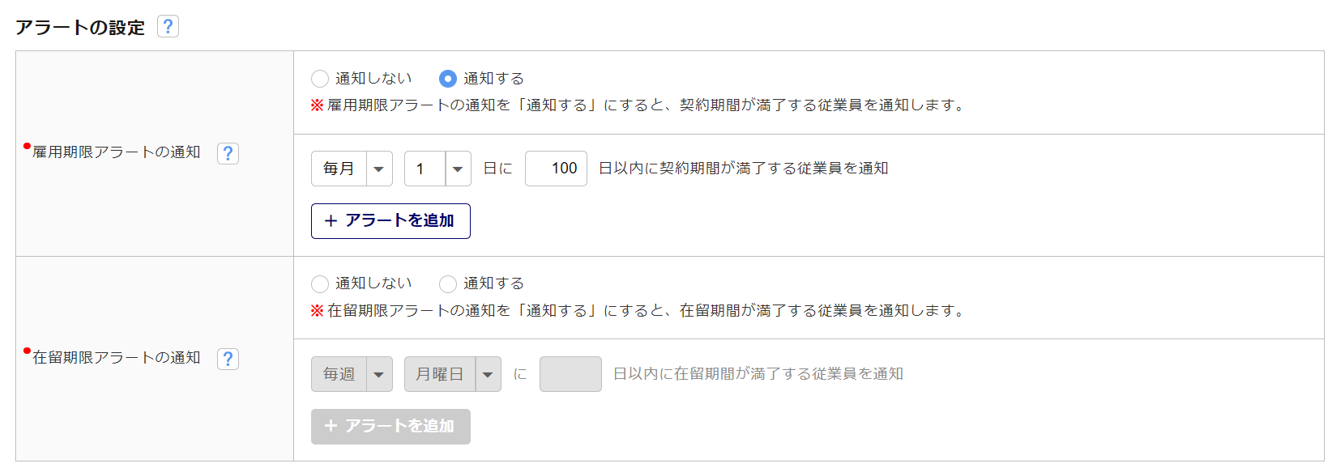Click the empty 在留期間 days field
The height and width of the screenshot is (472, 1341).
coord(570,374)
